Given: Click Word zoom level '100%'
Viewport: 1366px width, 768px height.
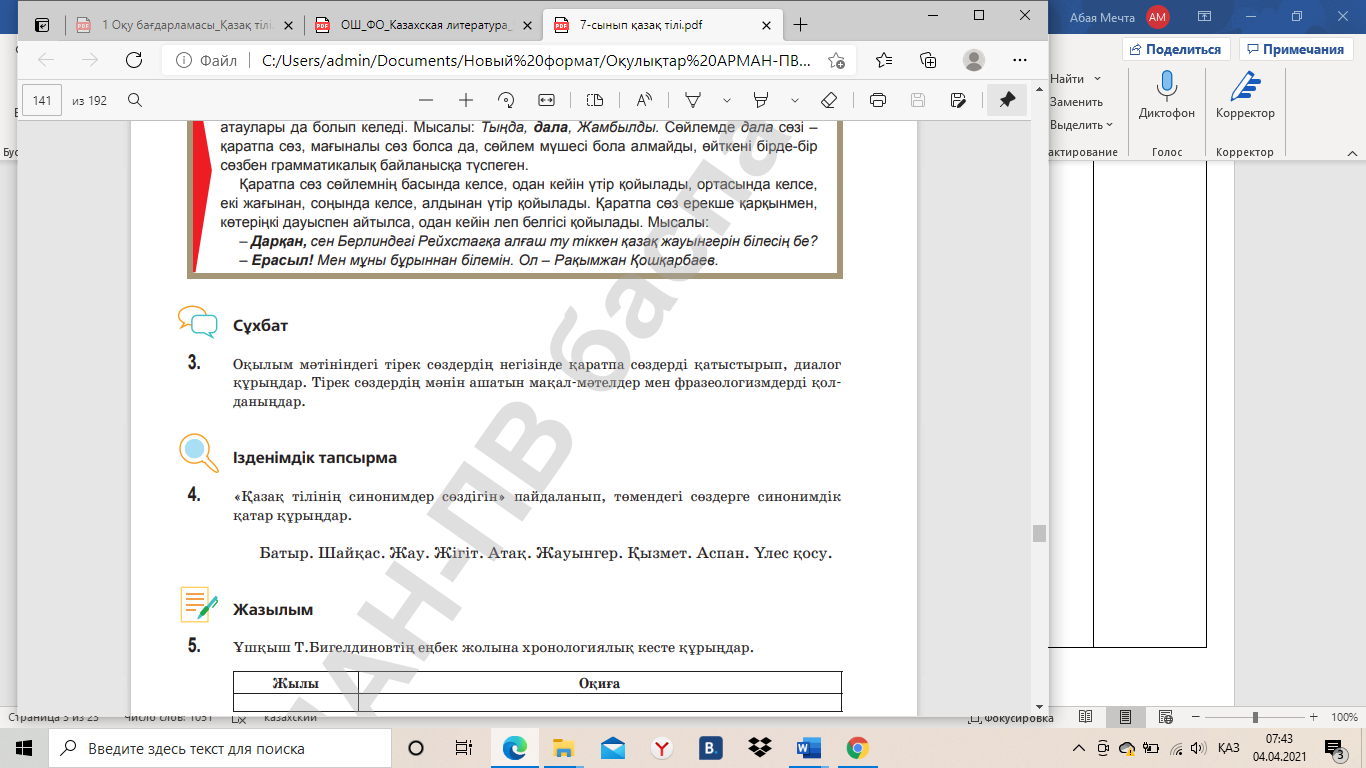Looking at the screenshot, I should pos(1344,718).
